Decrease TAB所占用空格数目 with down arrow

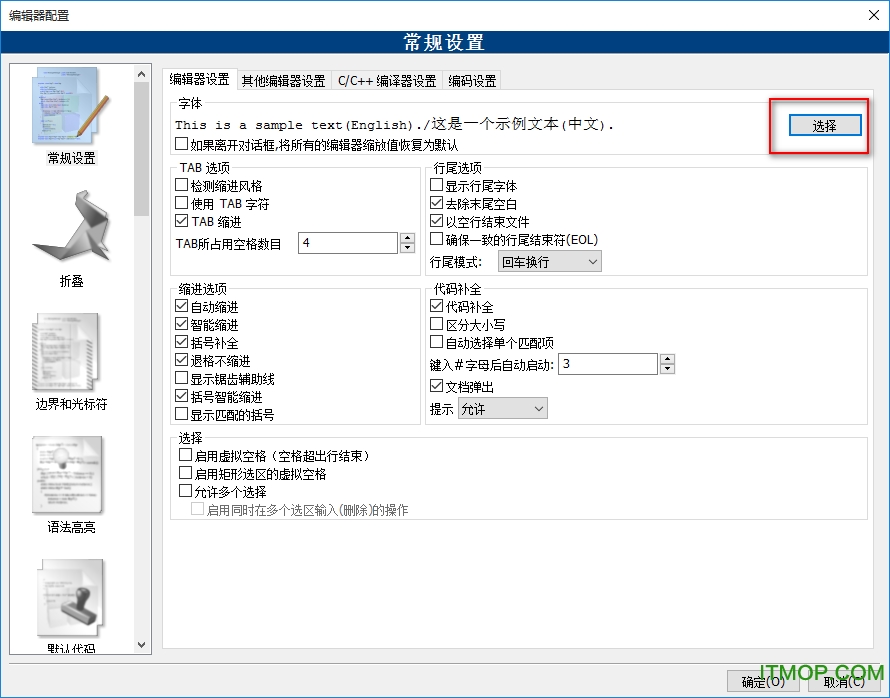click(x=407, y=248)
